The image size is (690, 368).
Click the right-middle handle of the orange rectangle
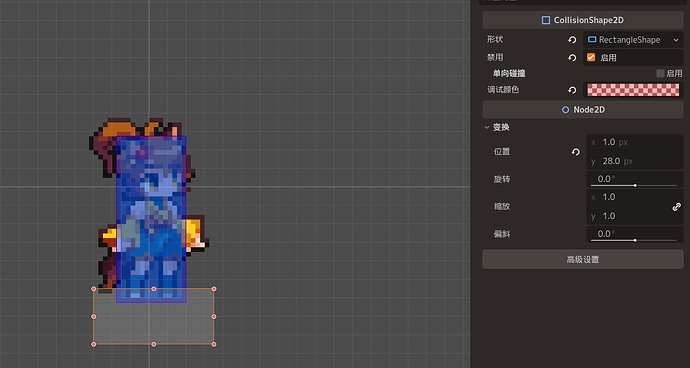click(x=214, y=316)
